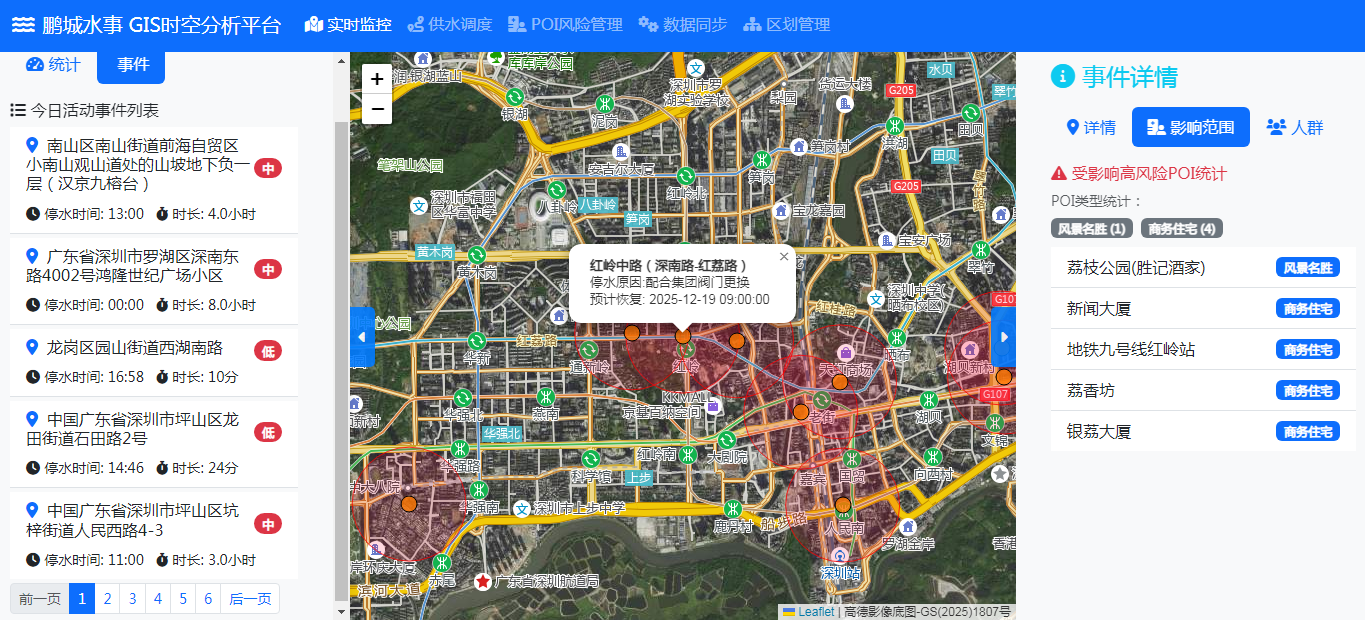Click location pin icon of 南山区南山街道 event
1365x620 pixels.
tap(32, 145)
